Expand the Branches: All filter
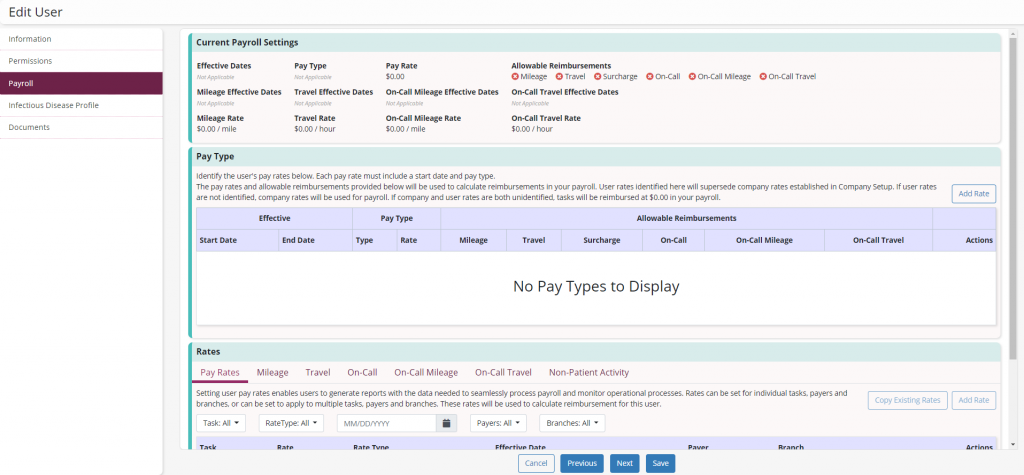 point(572,423)
